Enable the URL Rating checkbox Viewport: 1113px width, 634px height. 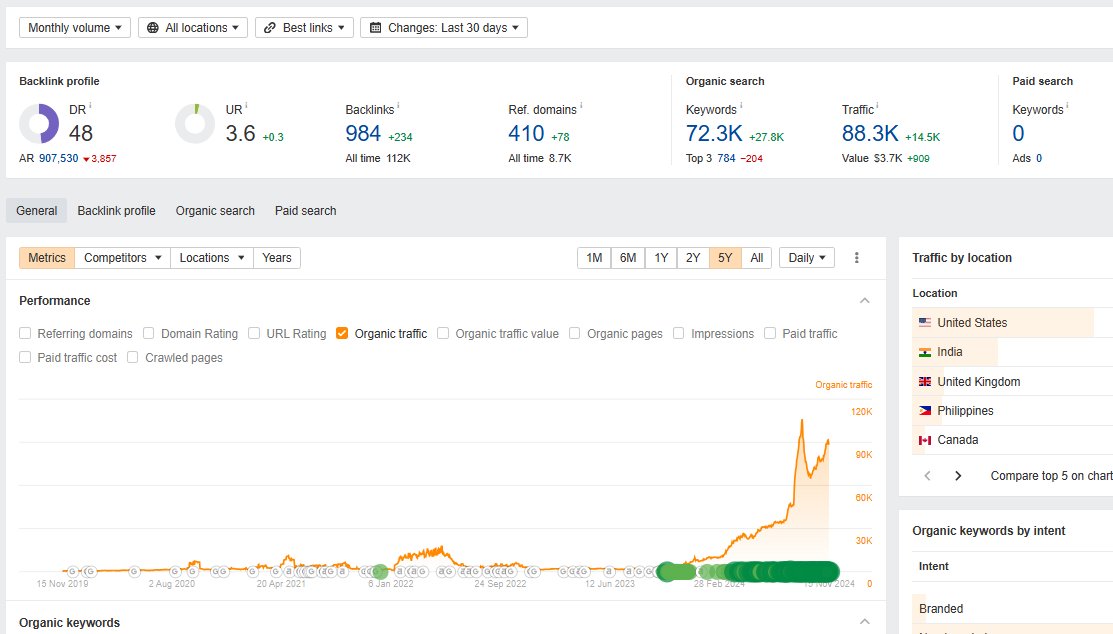[253, 333]
